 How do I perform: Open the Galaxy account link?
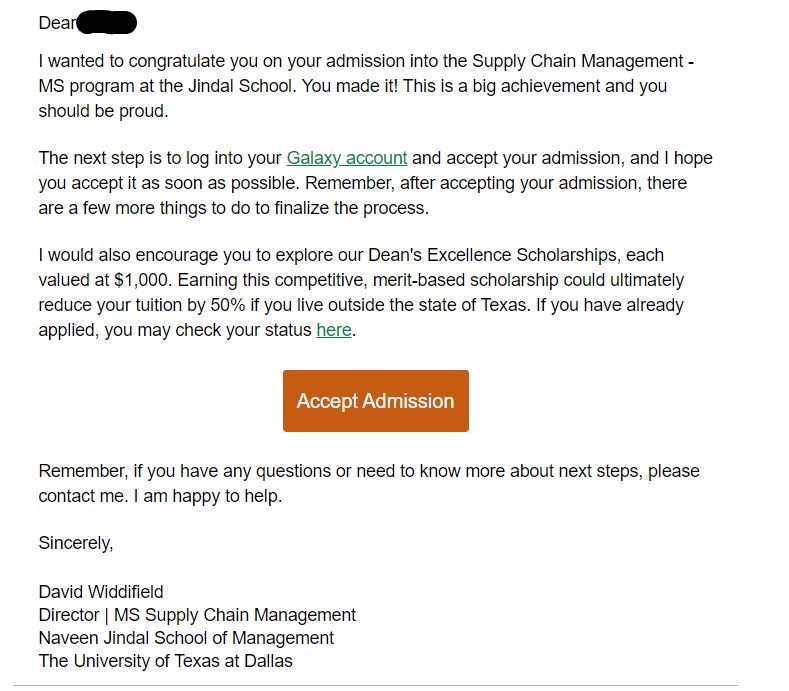347,158
